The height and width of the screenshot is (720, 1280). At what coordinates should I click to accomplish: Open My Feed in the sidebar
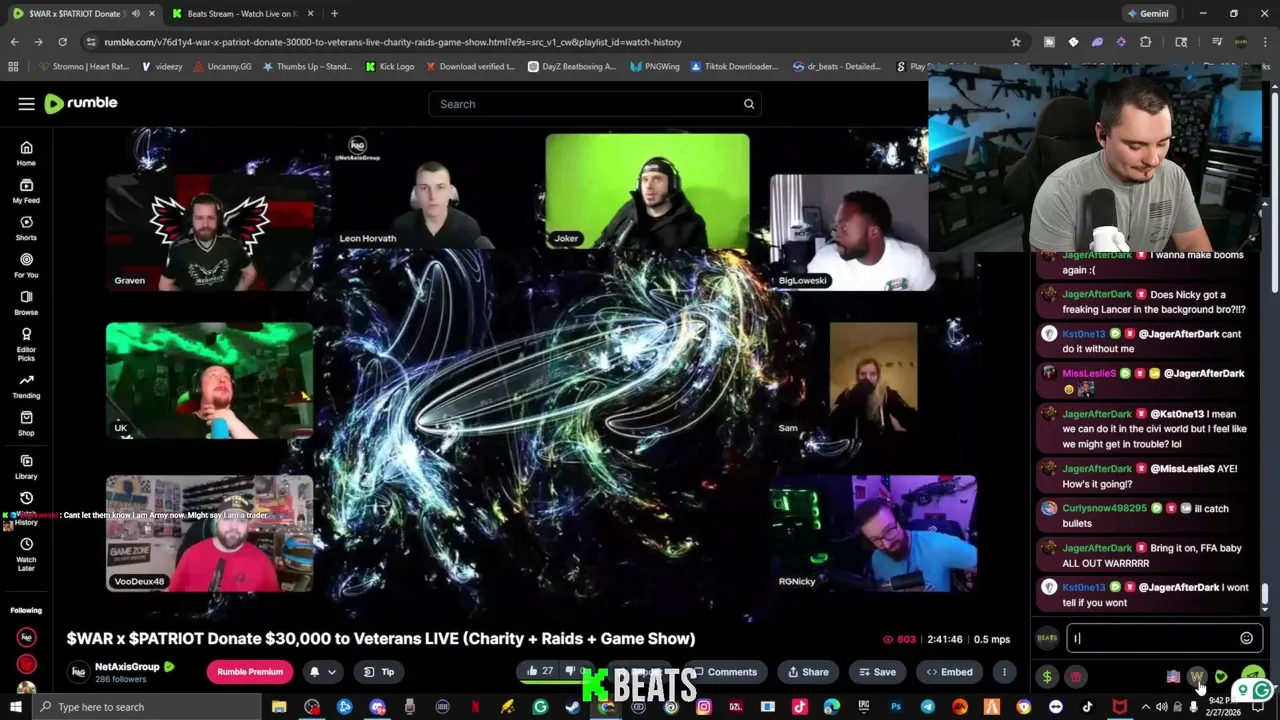26,191
